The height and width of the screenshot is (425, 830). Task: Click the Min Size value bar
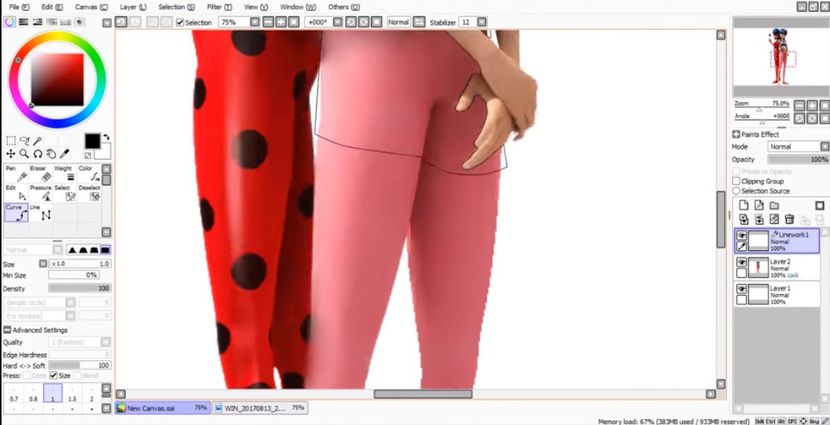[73, 275]
